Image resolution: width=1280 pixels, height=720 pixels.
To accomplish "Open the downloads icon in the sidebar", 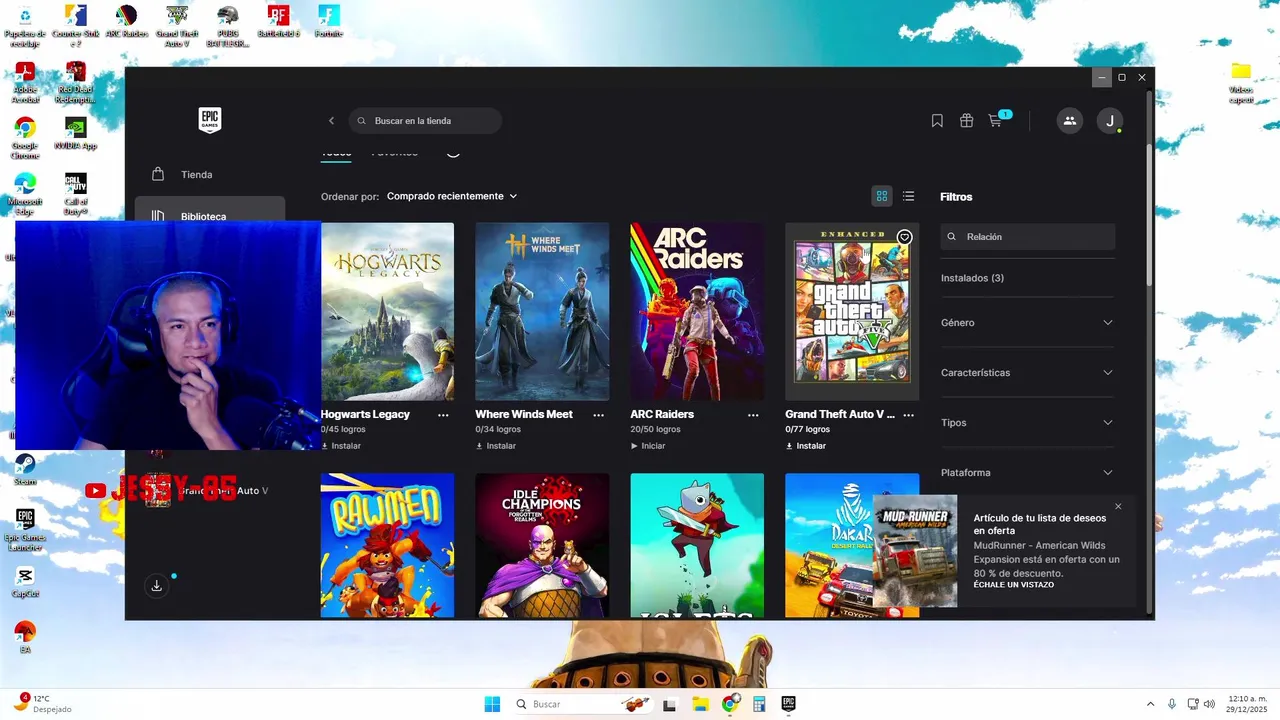I will (x=157, y=586).
